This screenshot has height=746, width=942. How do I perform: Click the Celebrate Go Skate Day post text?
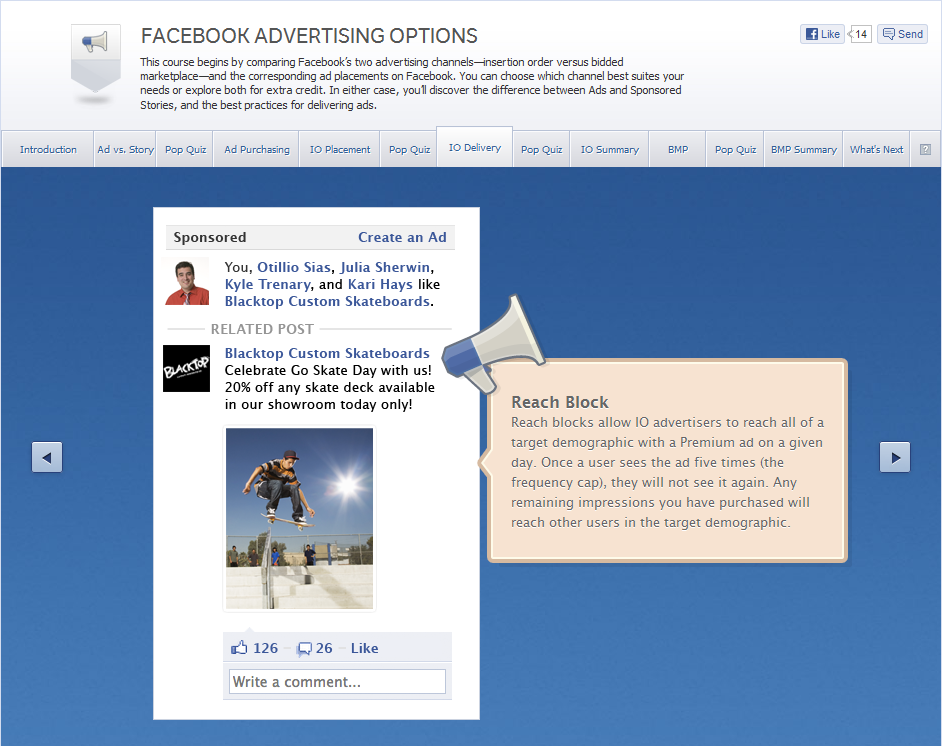tap(329, 387)
